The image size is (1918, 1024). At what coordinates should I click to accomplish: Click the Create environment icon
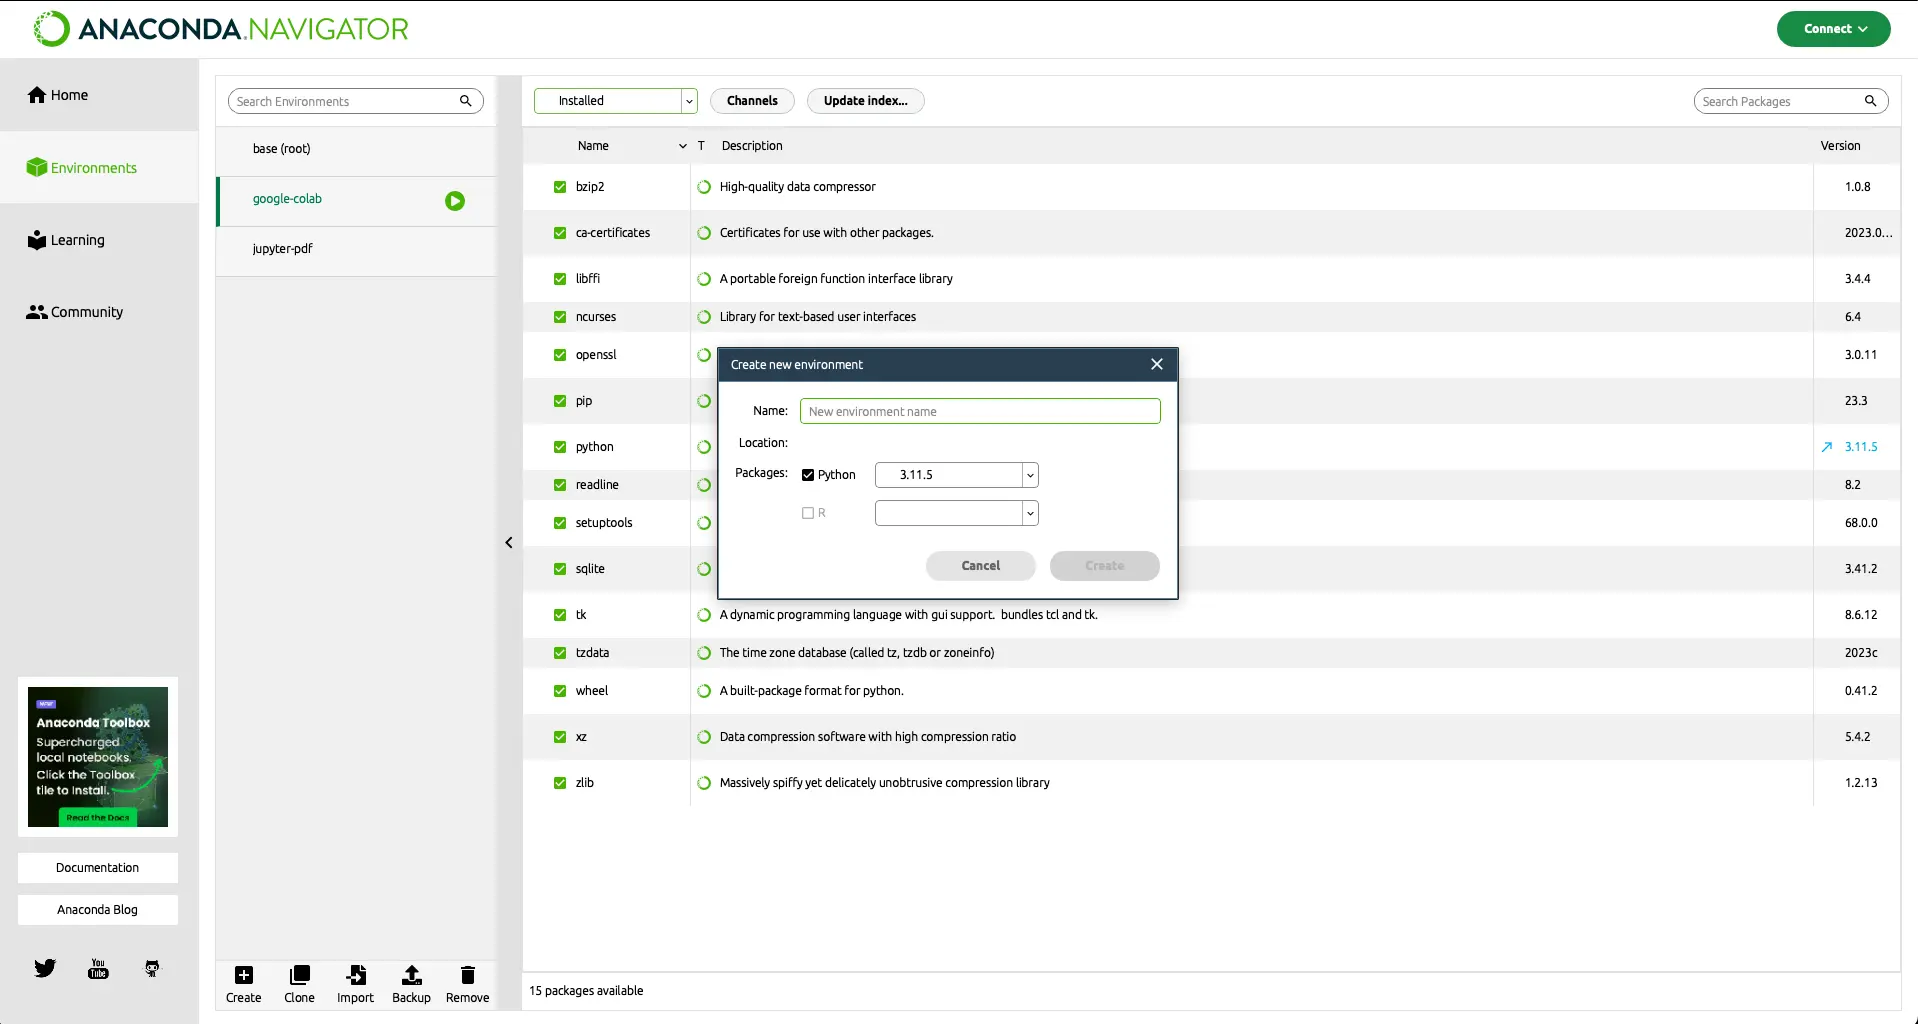[243, 975]
